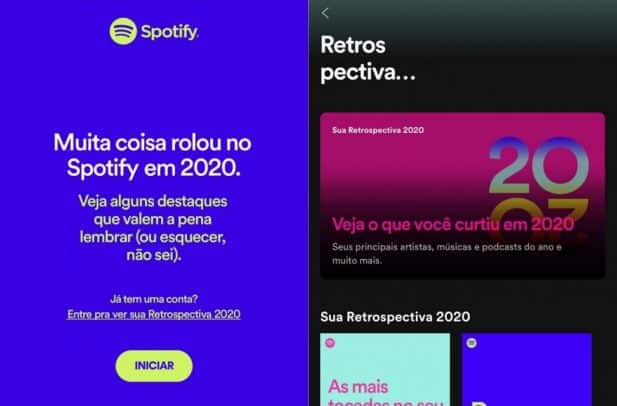Click the 'Sua Retrospectiva 2020' banner label
Image resolution: width=617 pixels, height=406 pixels.
pyautogui.click(x=378, y=130)
